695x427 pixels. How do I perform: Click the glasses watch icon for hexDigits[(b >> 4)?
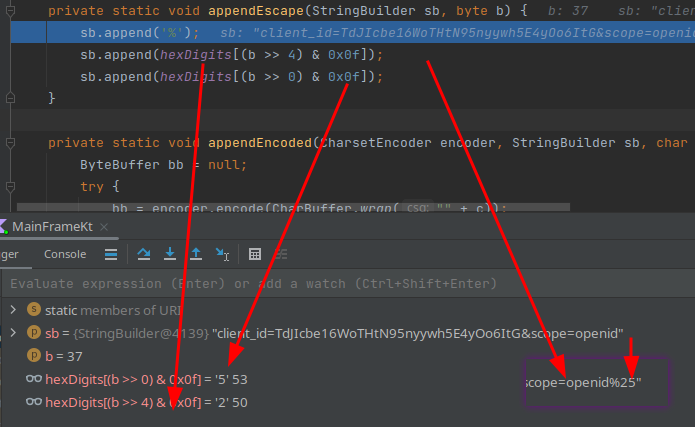33,402
